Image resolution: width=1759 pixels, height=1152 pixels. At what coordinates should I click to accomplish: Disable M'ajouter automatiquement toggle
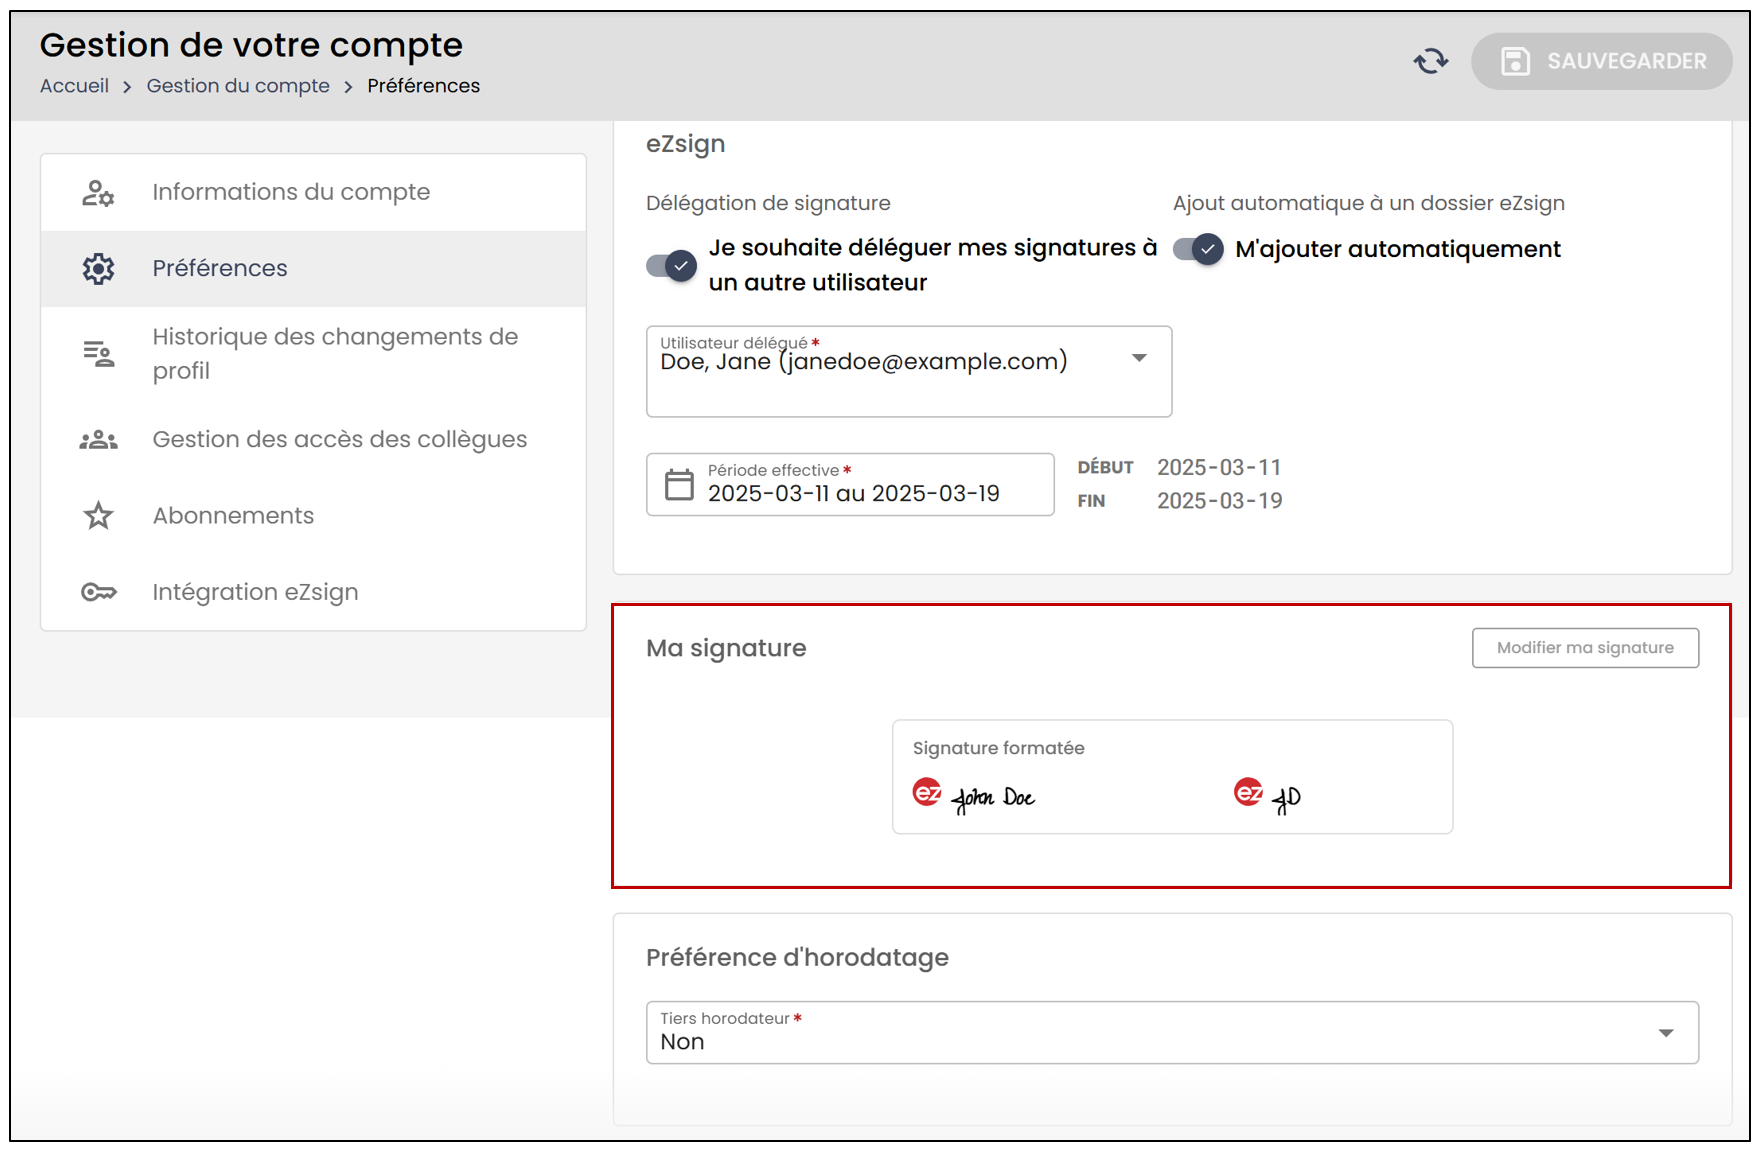click(1198, 249)
